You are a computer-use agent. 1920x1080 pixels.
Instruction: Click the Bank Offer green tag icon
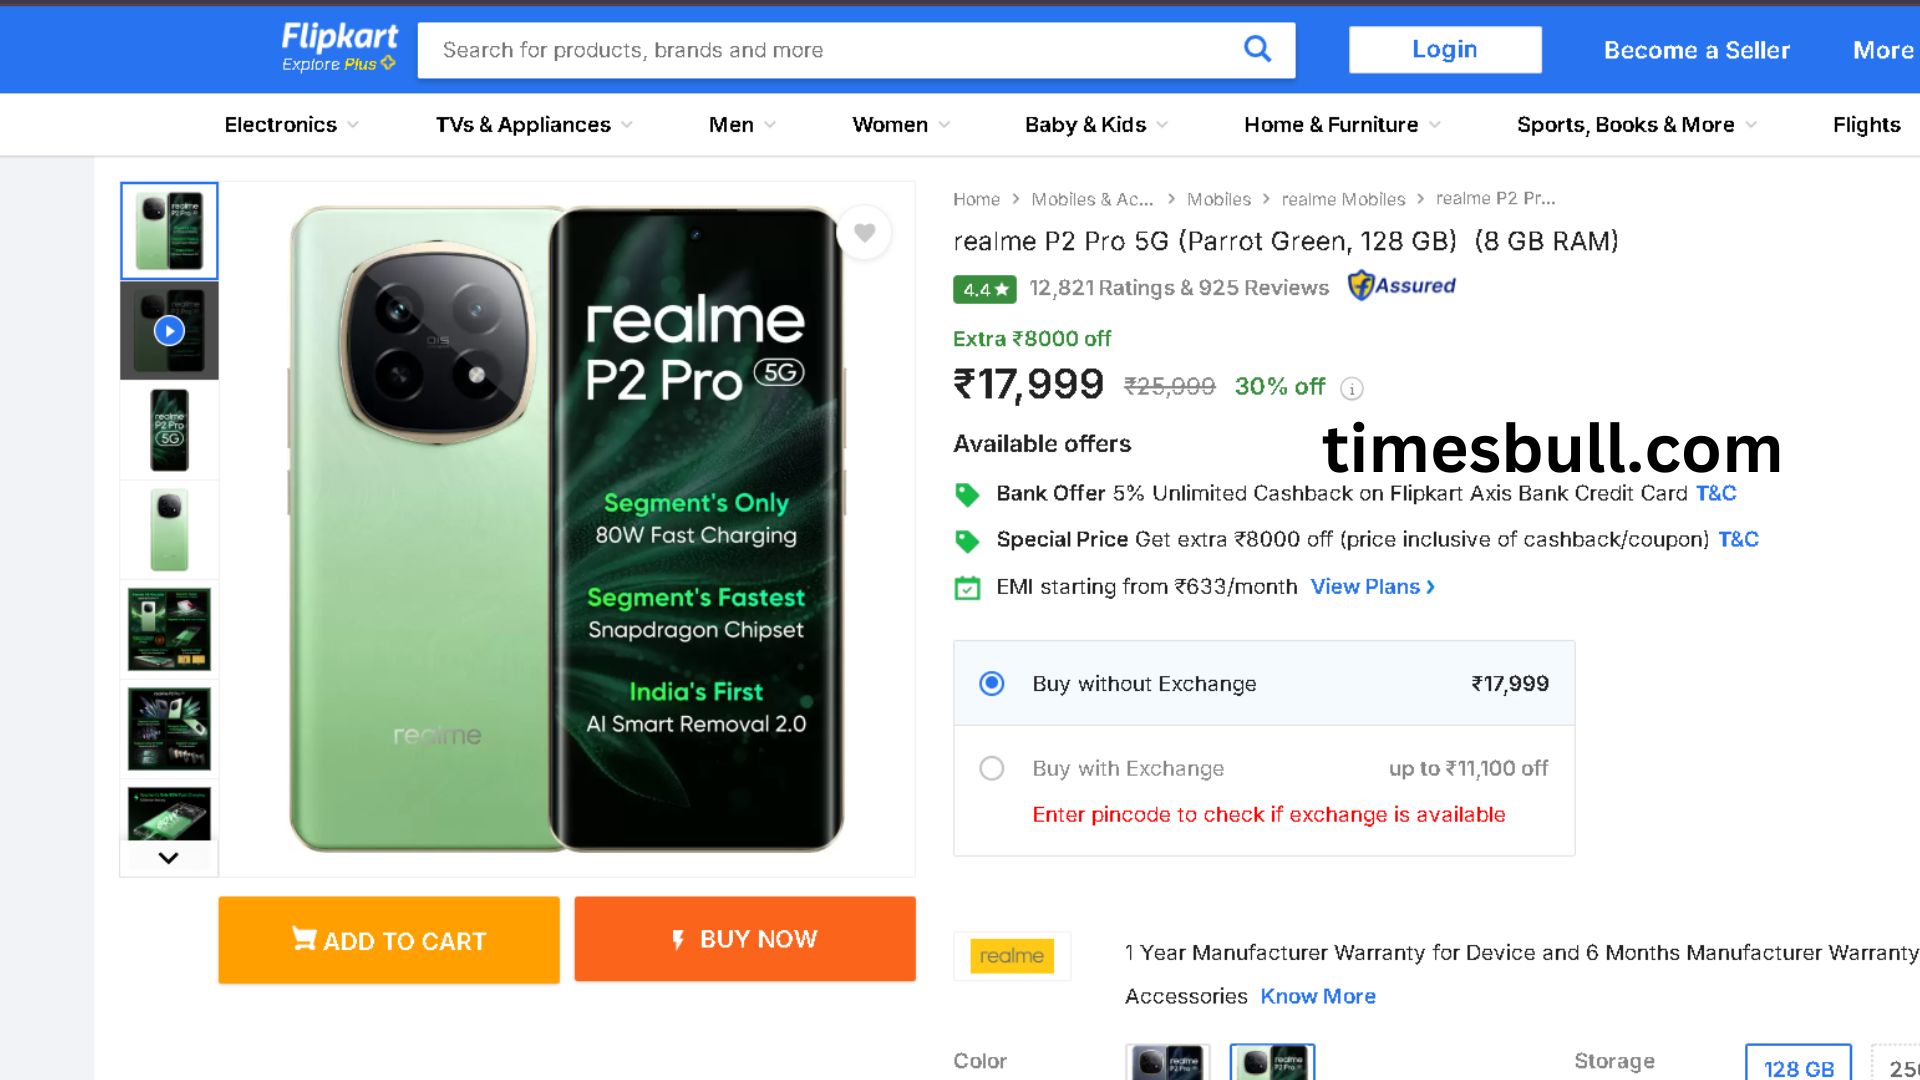click(x=967, y=494)
